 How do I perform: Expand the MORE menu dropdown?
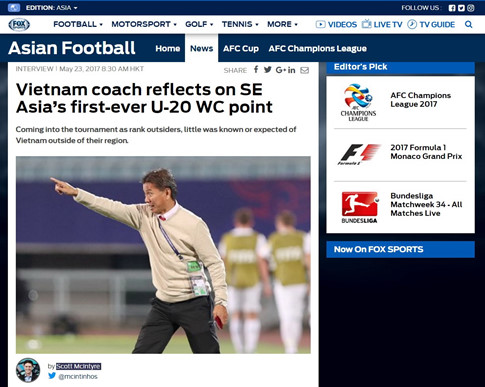tap(282, 24)
